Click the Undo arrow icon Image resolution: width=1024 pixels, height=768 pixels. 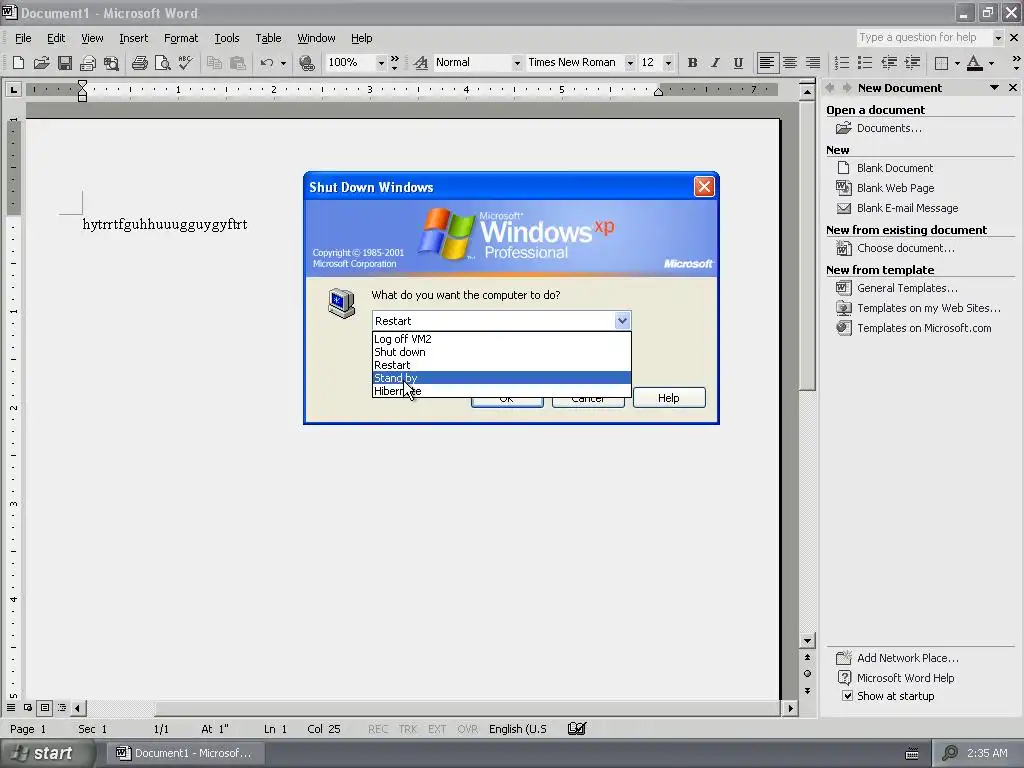[266, 63]
